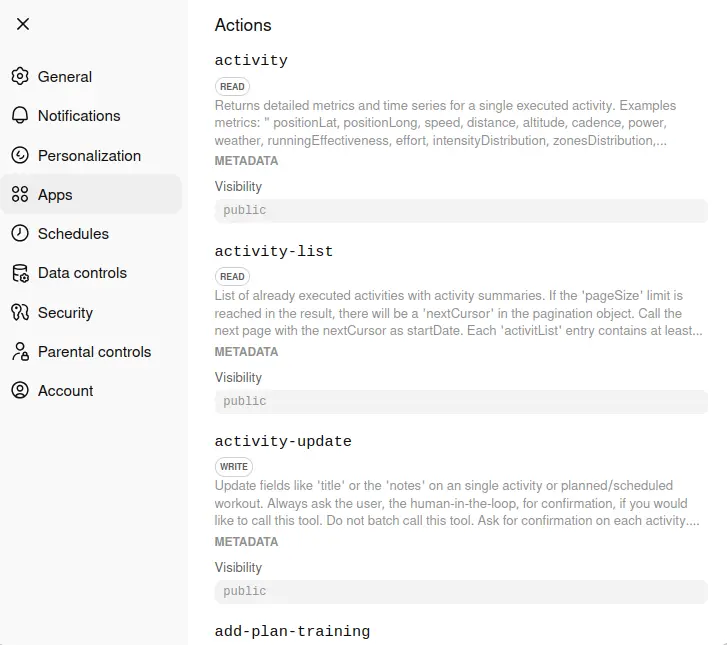Click the General gear icon
Viewport: 727px width, 645px height.
coord(20,77)
